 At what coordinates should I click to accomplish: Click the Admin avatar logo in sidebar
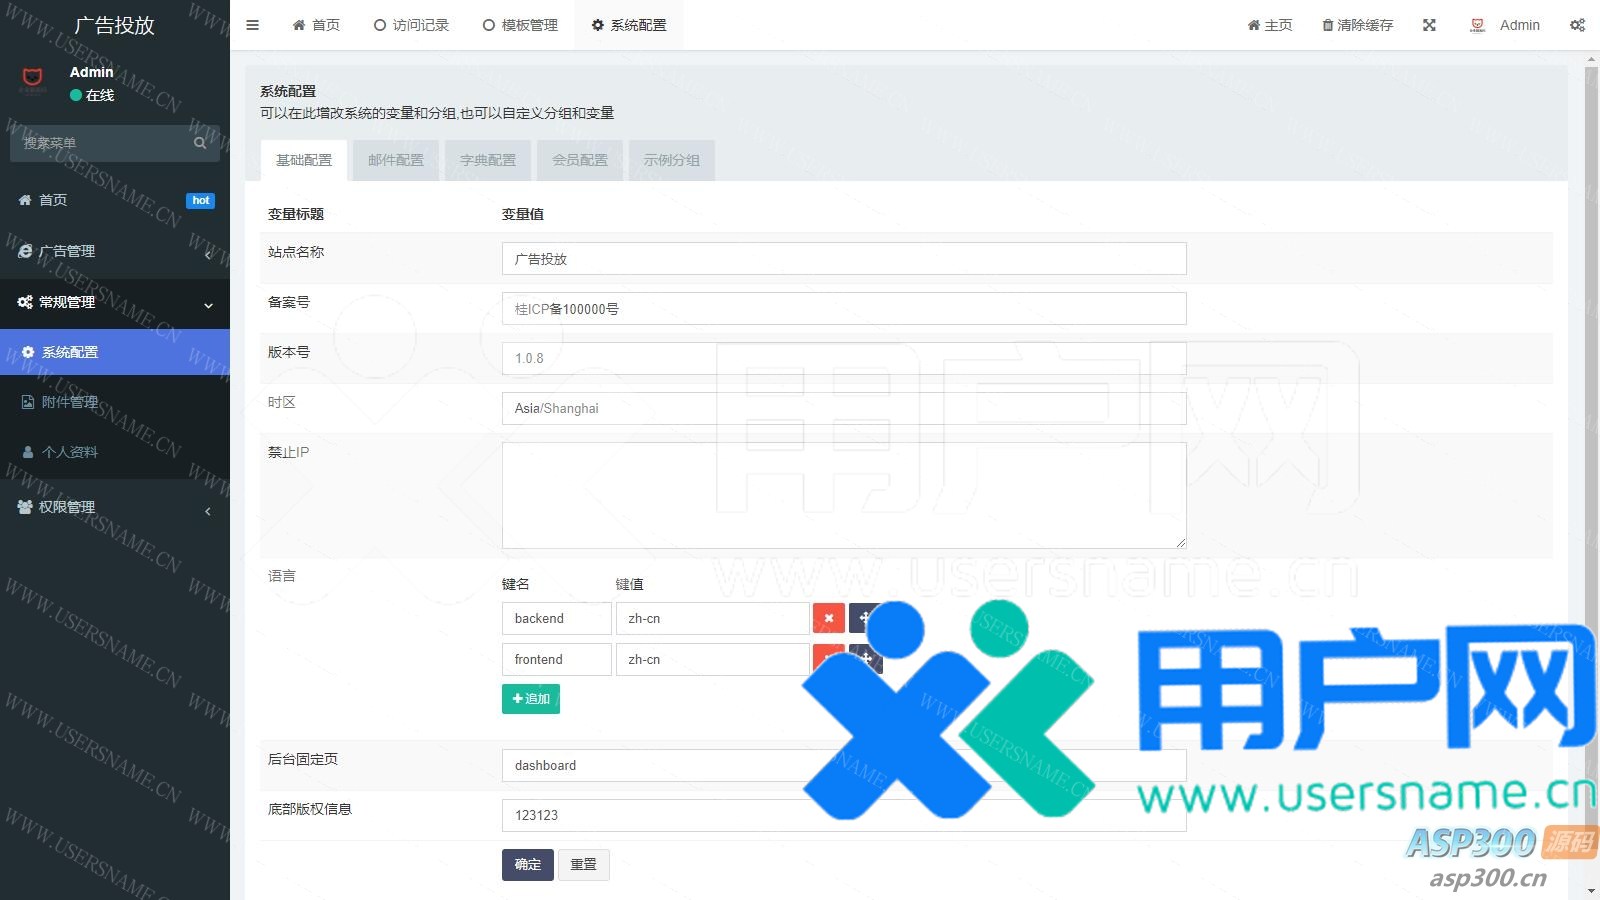pos(33,79)
